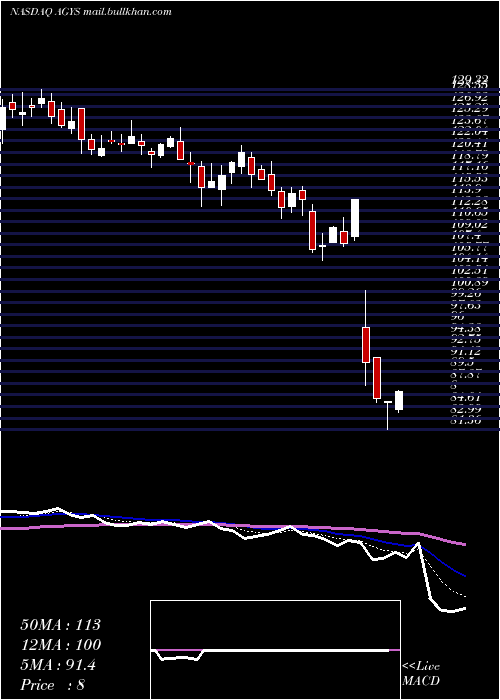
Task: Click the <<Live MACD label
Action: (x=421, y=674)
